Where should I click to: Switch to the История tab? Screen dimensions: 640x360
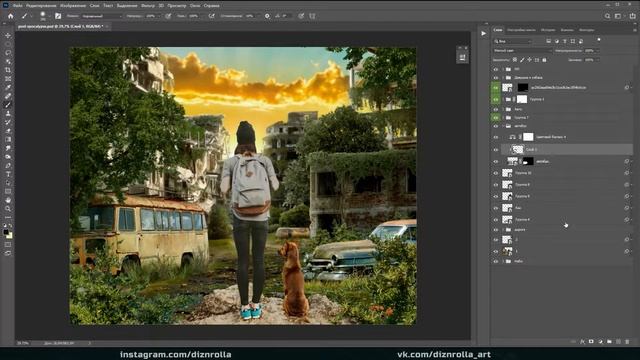click(548, 30)
